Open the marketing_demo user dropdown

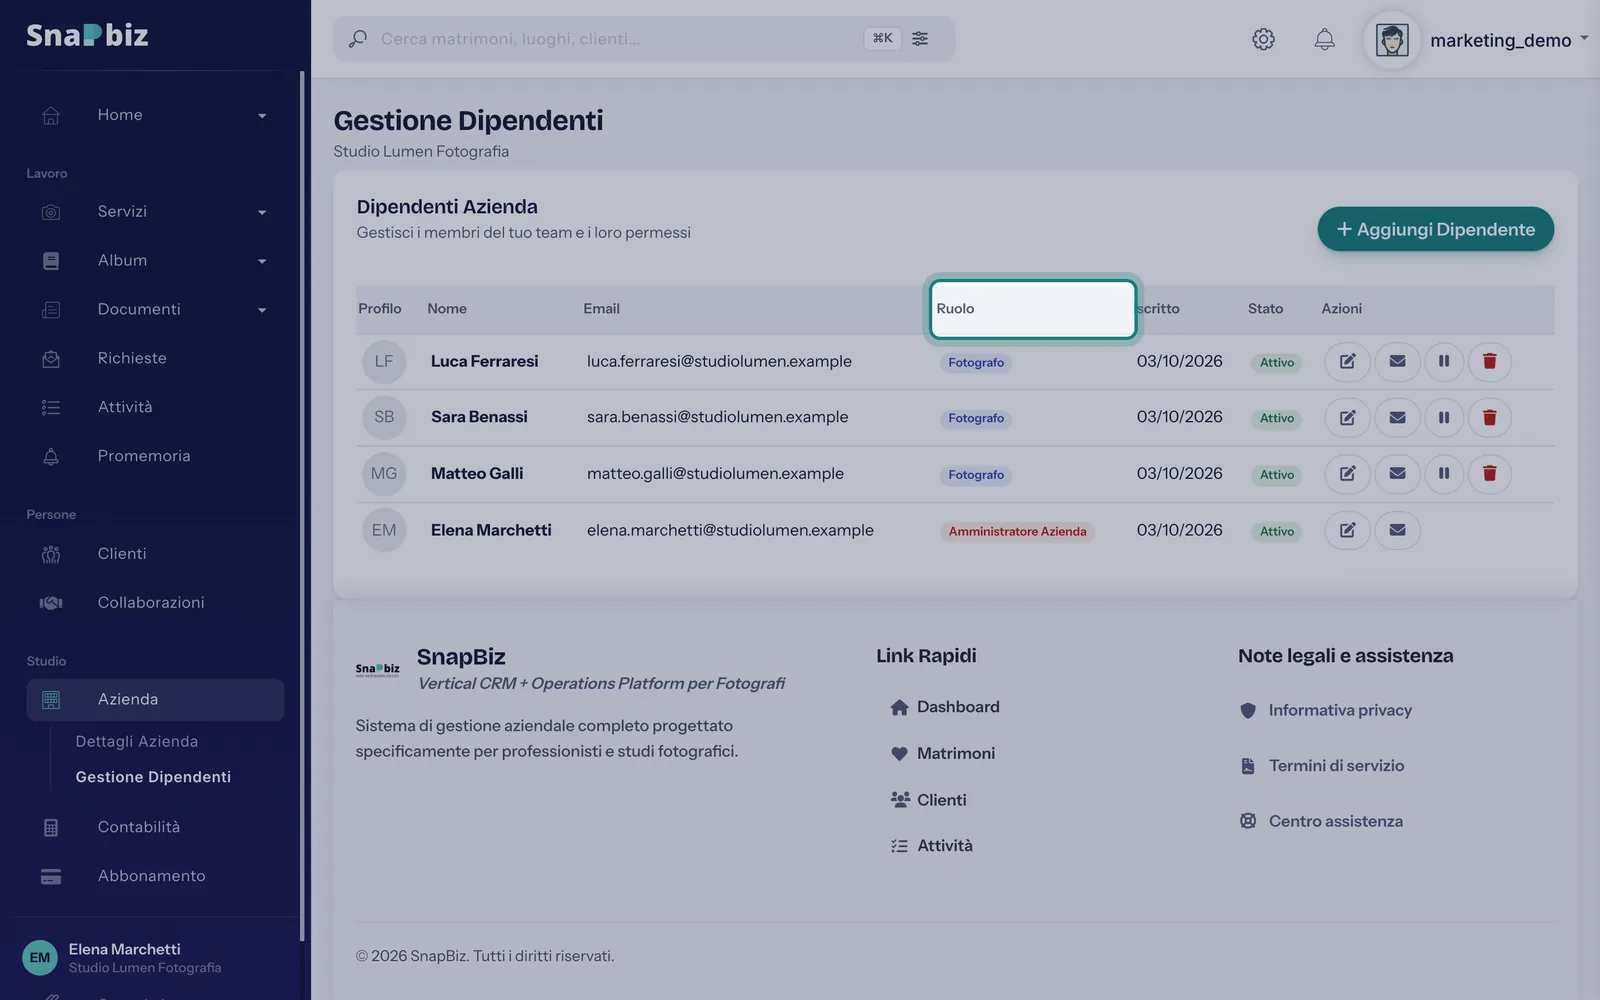pos(1477,40)
